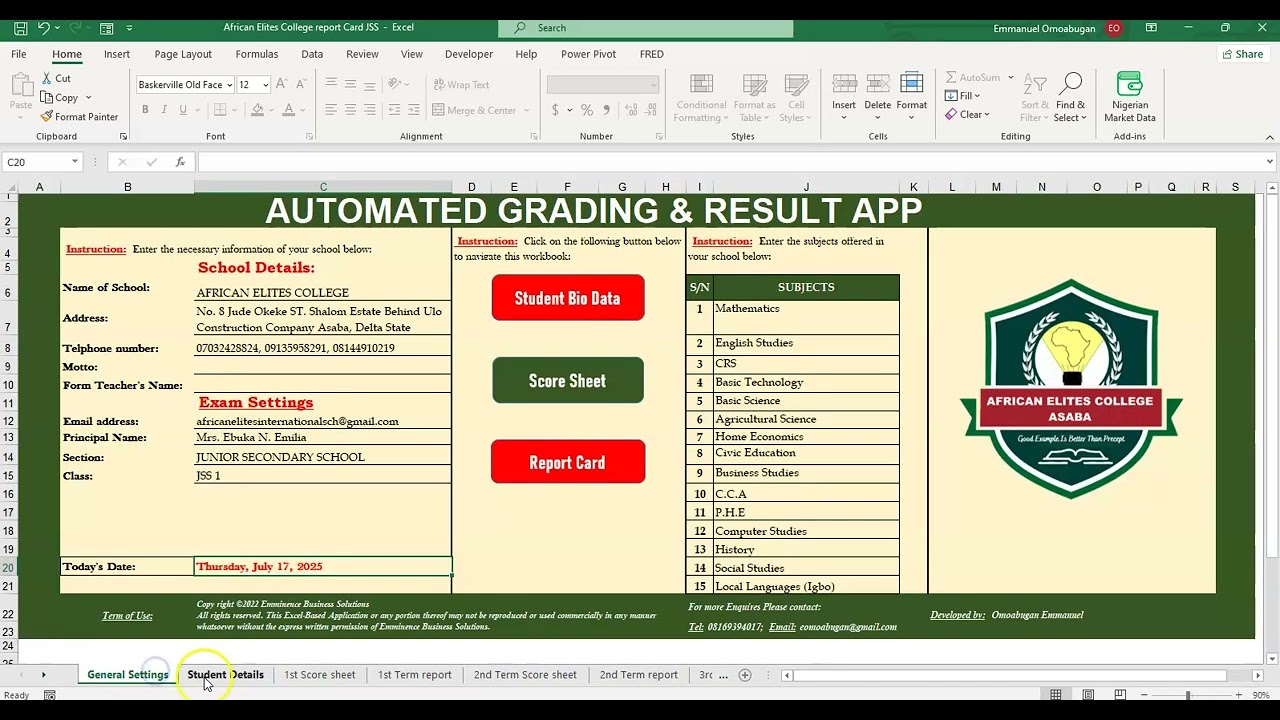Click the Save icon in the title bar
Screen dimensions: 1280x720
(x=20, y=28)
